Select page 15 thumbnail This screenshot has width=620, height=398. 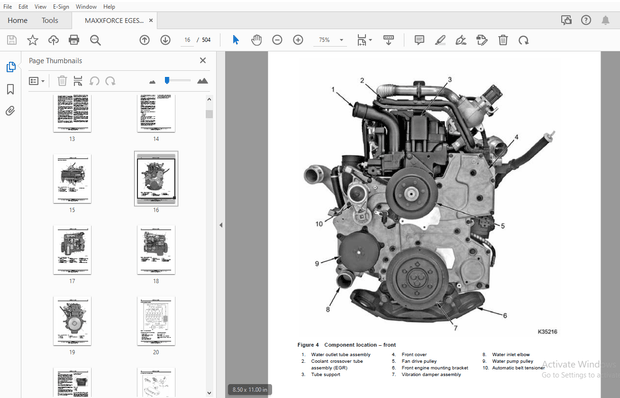tap(72, 179)
